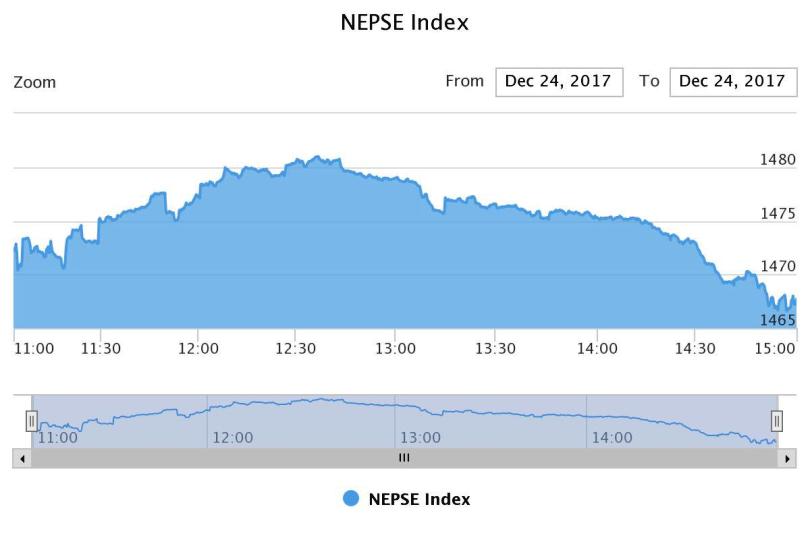Viewport: 810px width, 540px height.
Task: Click the 14:00 label in the navigator
Action: coord(612,437)
